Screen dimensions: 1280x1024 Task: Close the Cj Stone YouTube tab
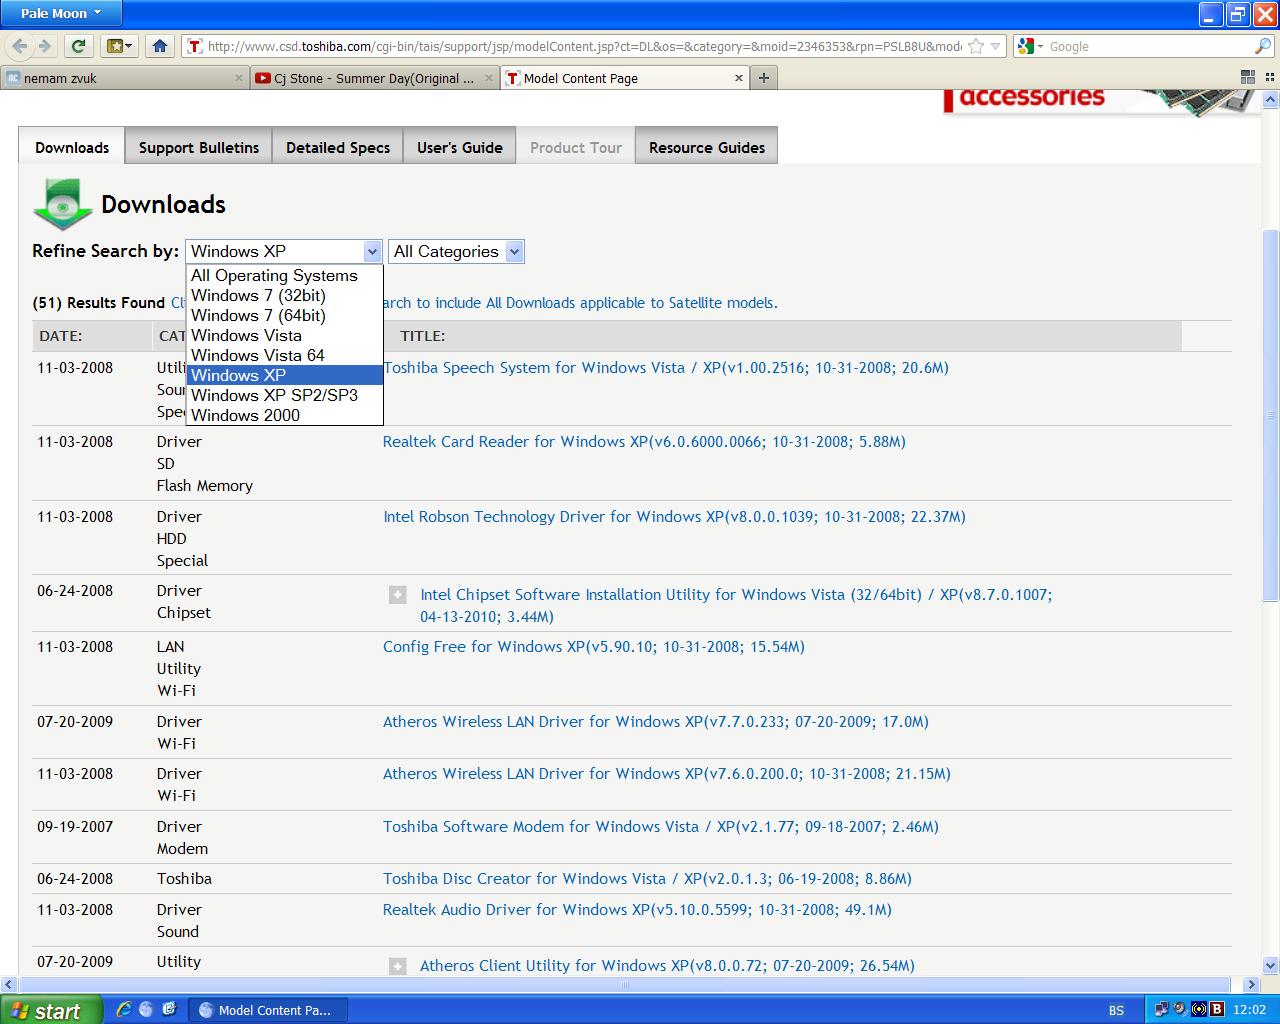click(489, 78)
